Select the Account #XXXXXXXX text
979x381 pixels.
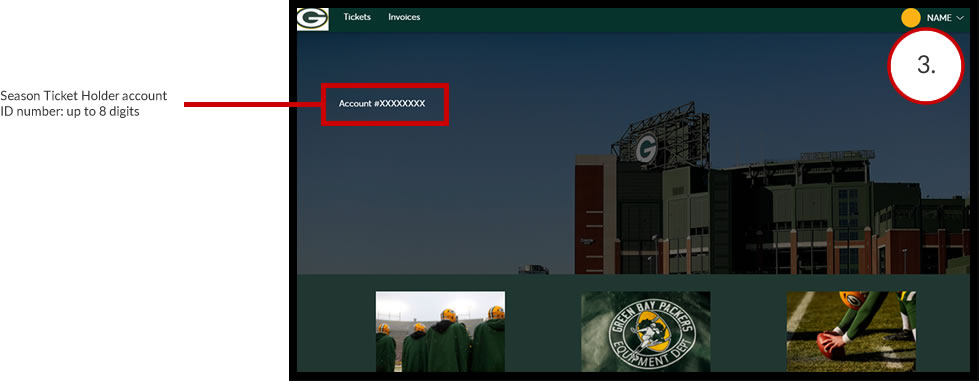(382, 104)
